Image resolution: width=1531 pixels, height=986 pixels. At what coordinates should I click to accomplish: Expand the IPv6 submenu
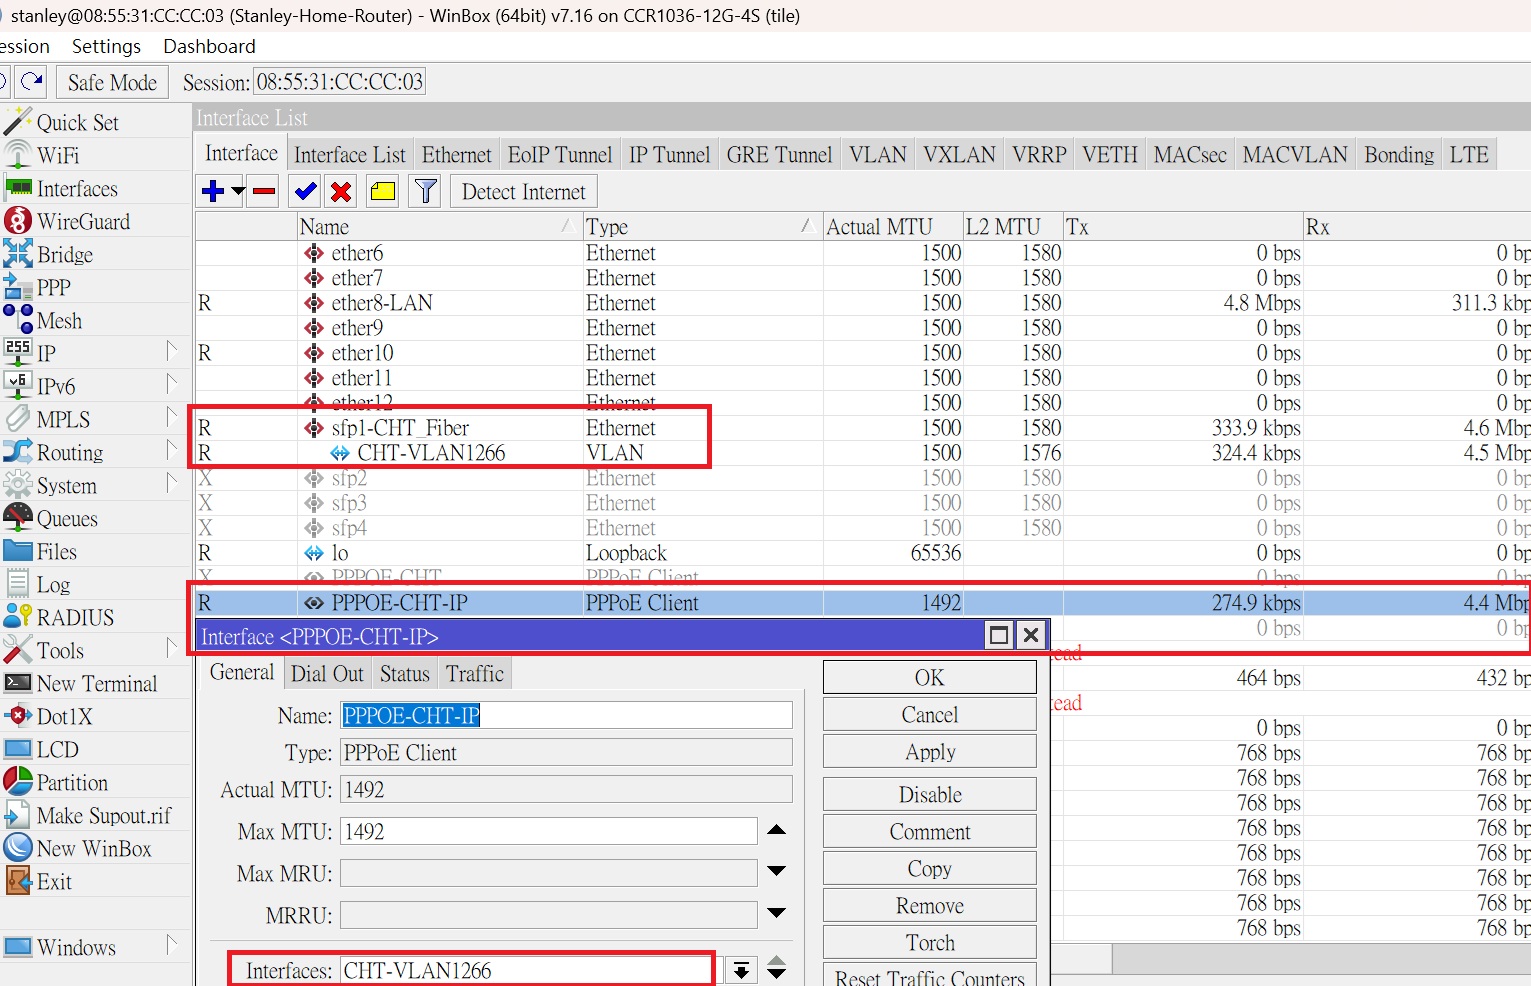[172, 385]
